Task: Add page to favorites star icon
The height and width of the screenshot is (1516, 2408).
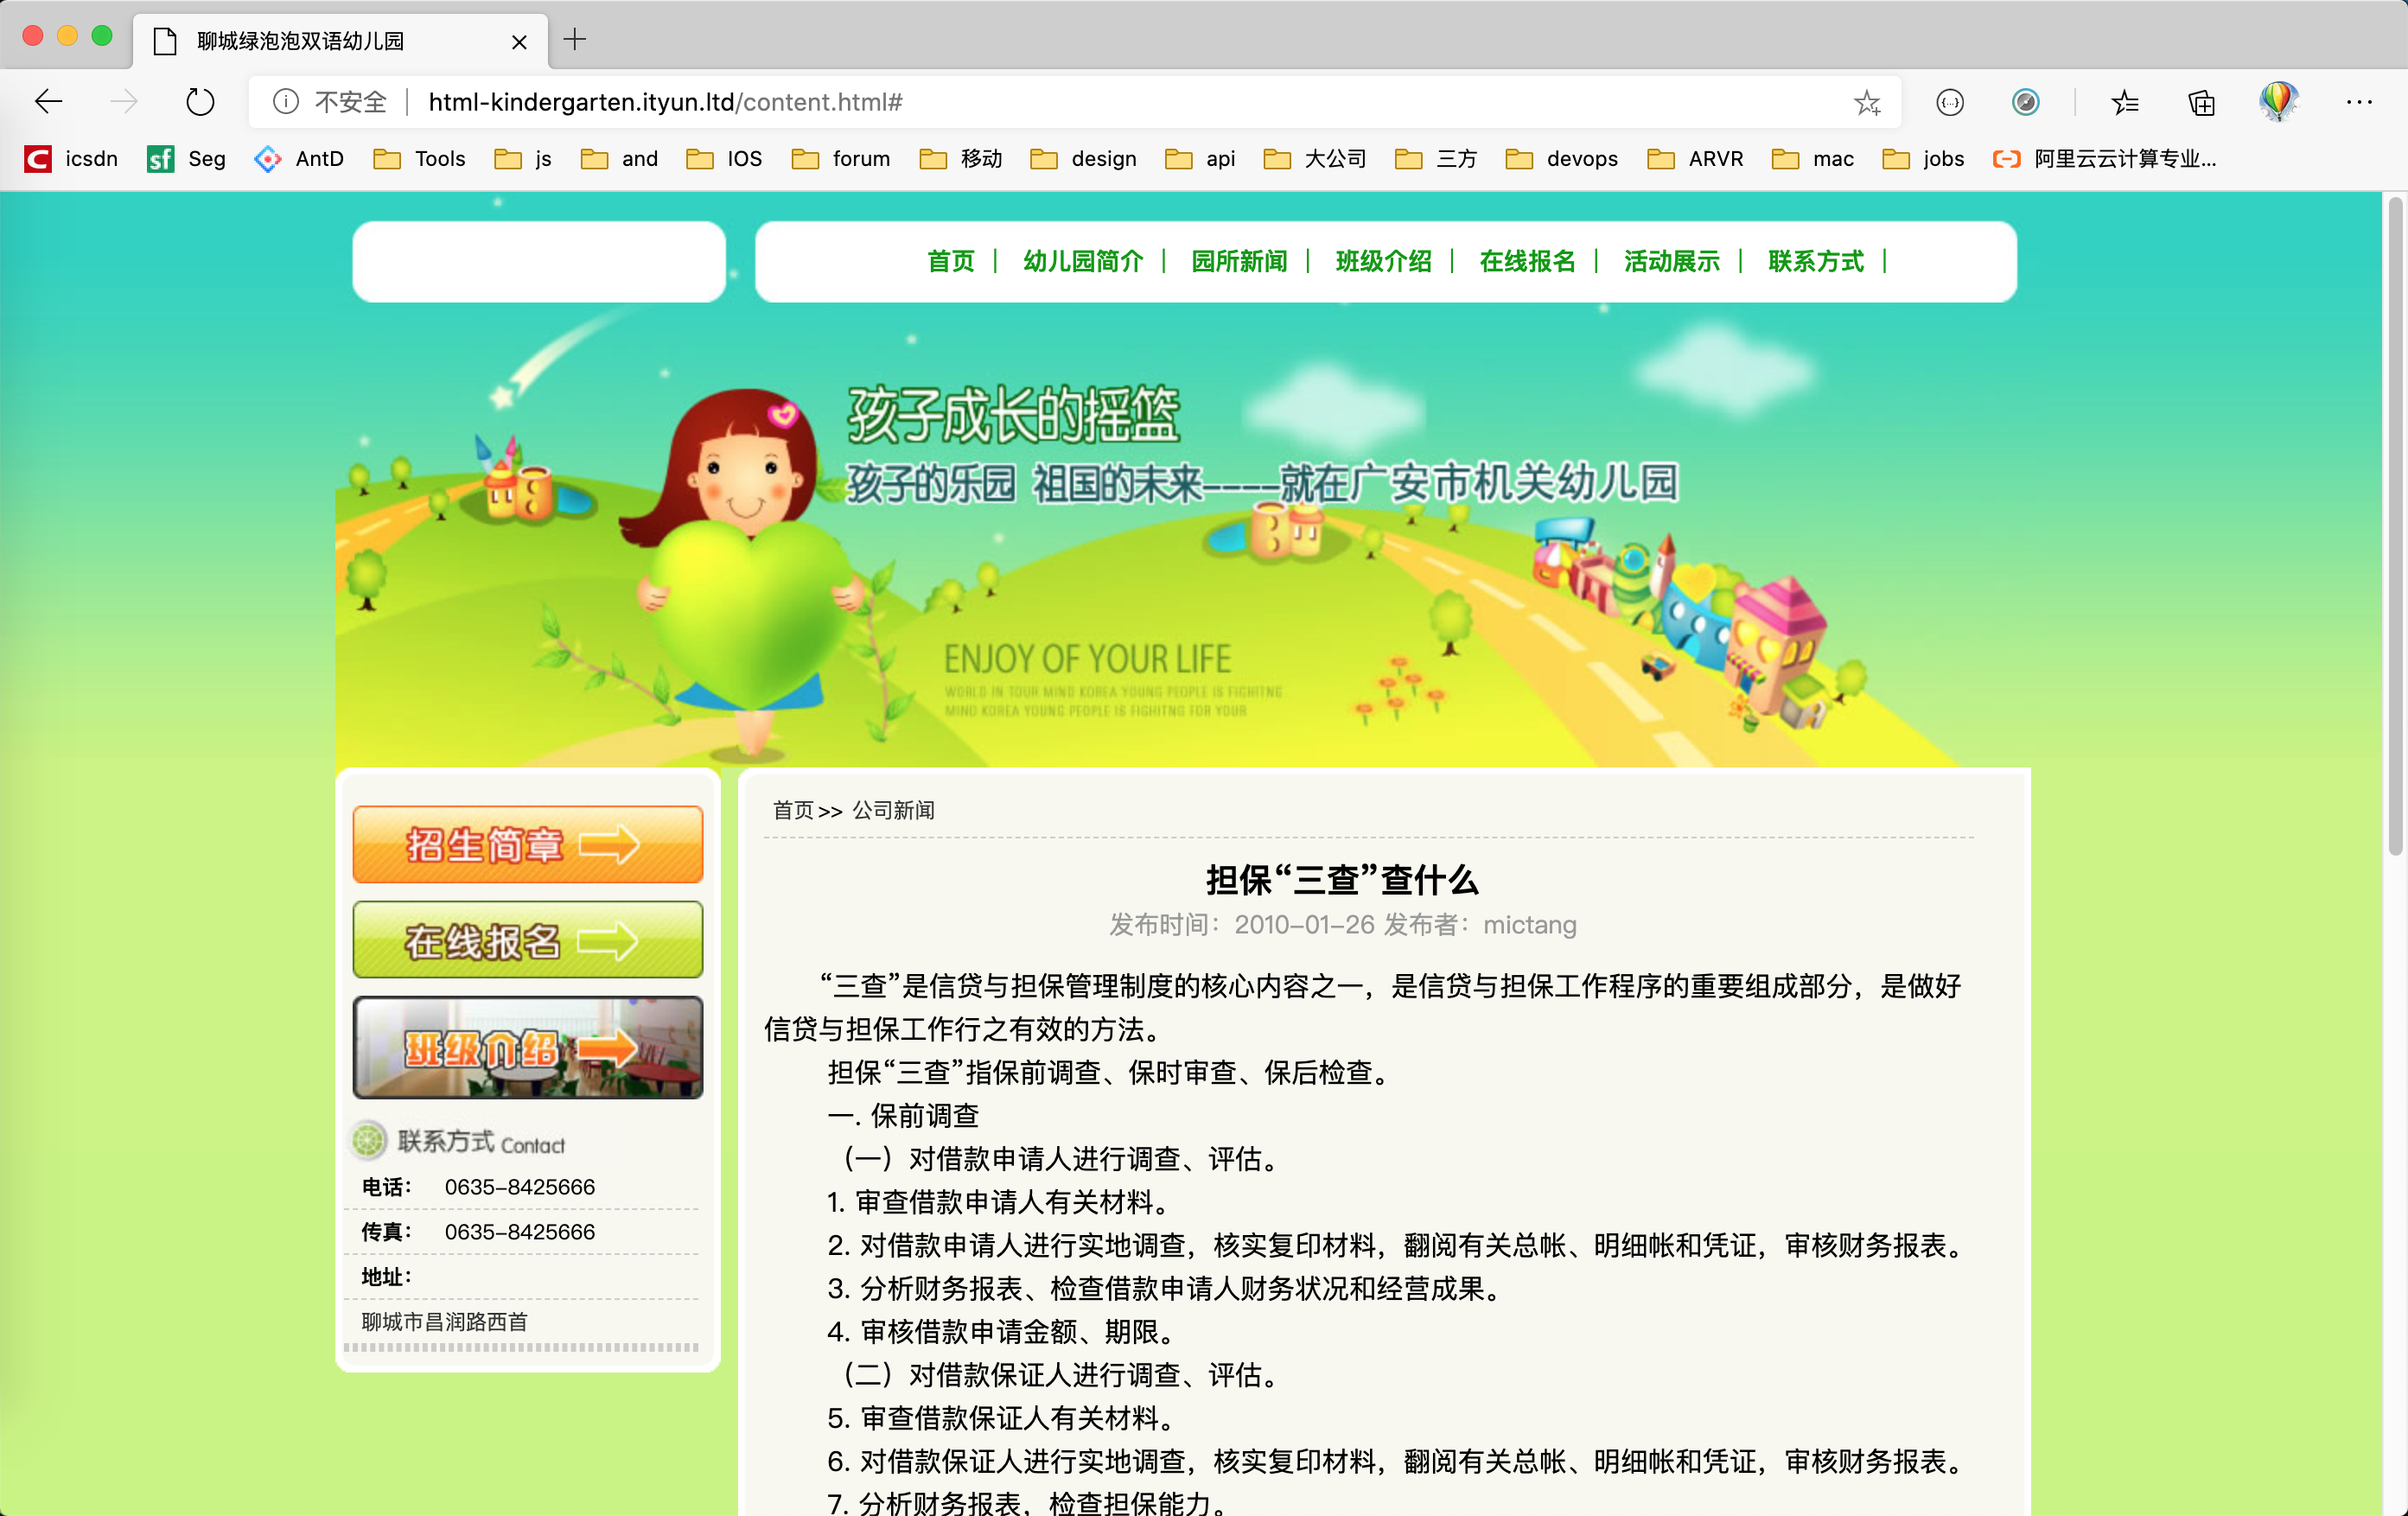Action: pos(1866,102)
